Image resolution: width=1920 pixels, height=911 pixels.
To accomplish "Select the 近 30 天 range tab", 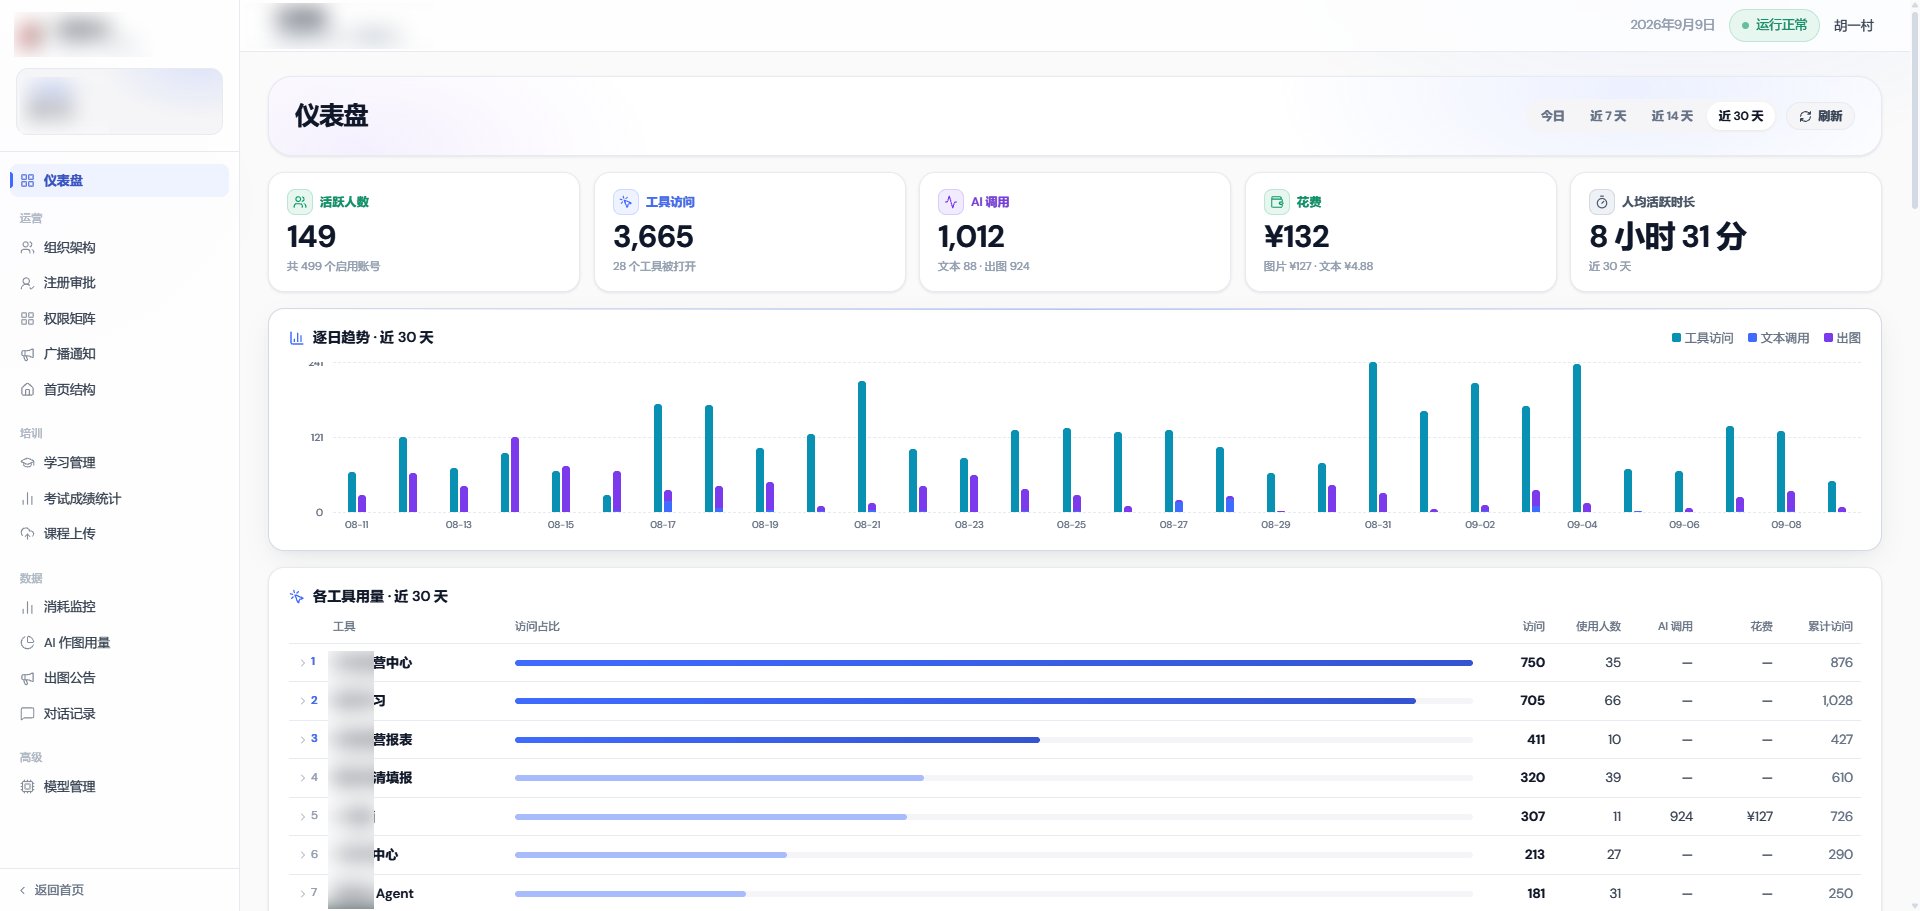I will click(x=1741, y=116).
